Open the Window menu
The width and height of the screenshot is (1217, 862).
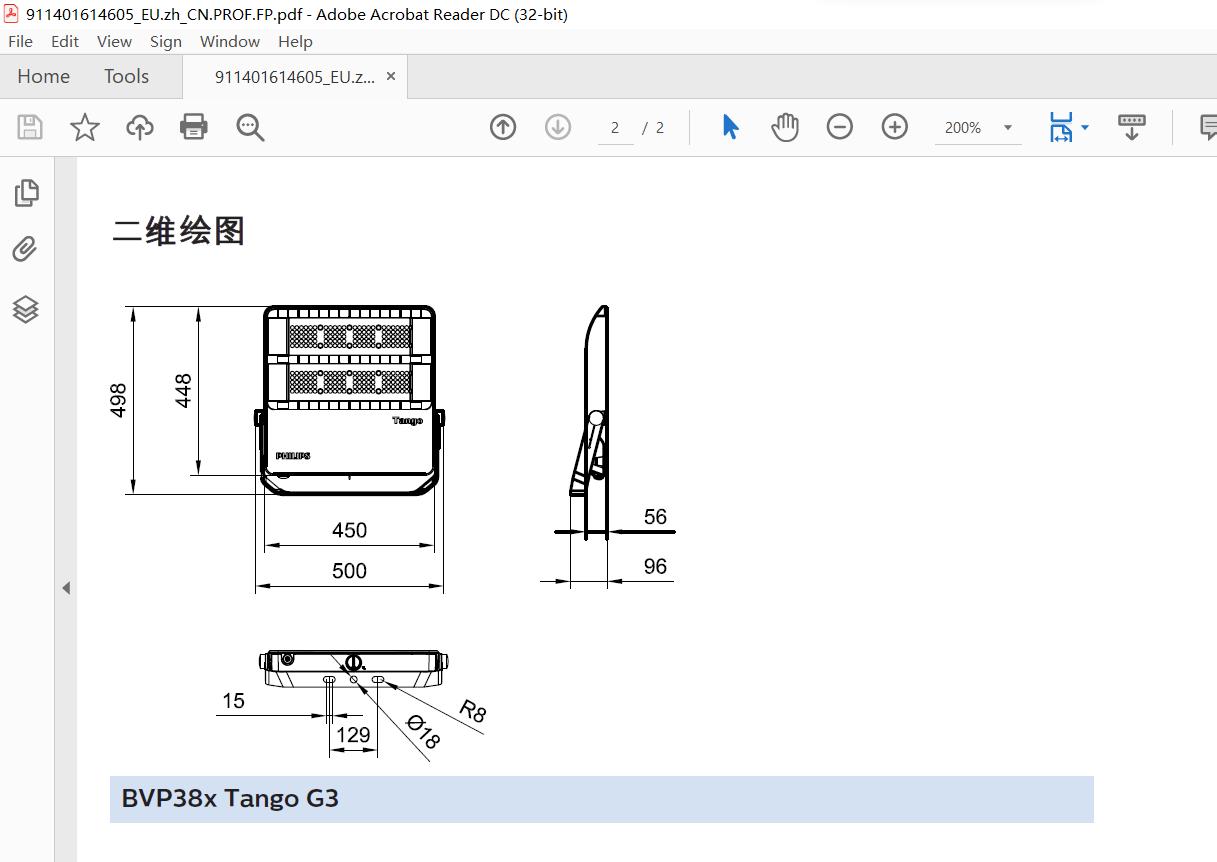pos(230,41)
